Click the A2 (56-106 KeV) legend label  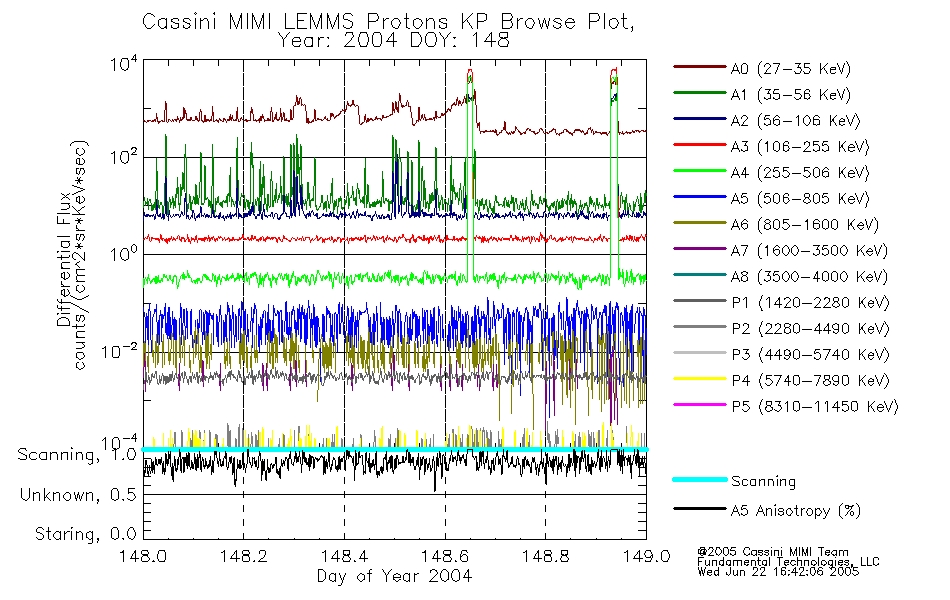[x=796, y=121]
